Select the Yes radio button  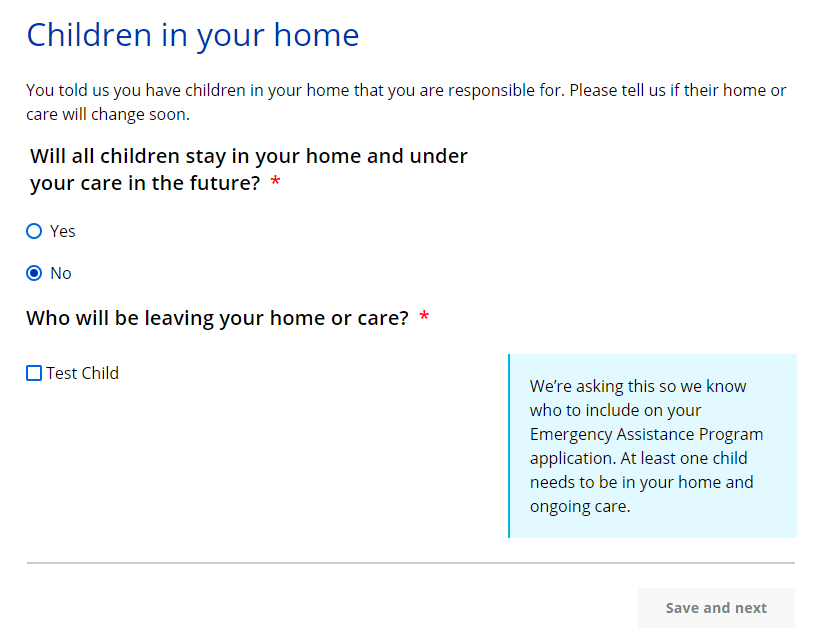point(34,231)
